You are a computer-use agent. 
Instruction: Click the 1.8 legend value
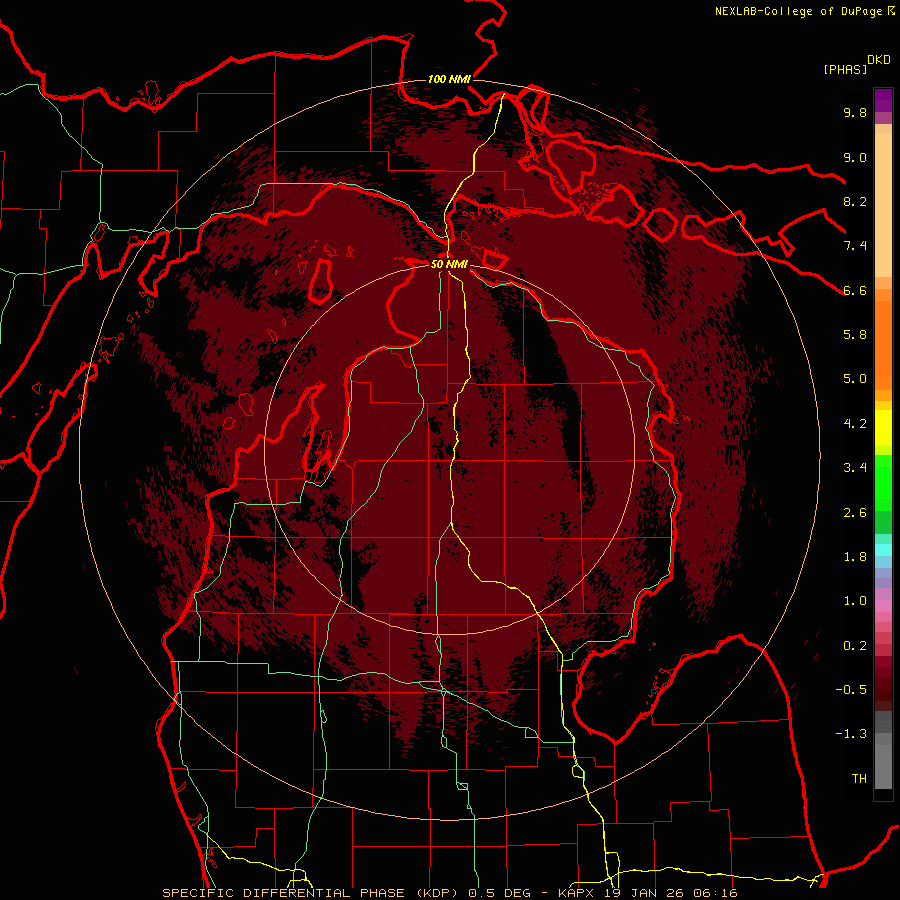(855, 557)
